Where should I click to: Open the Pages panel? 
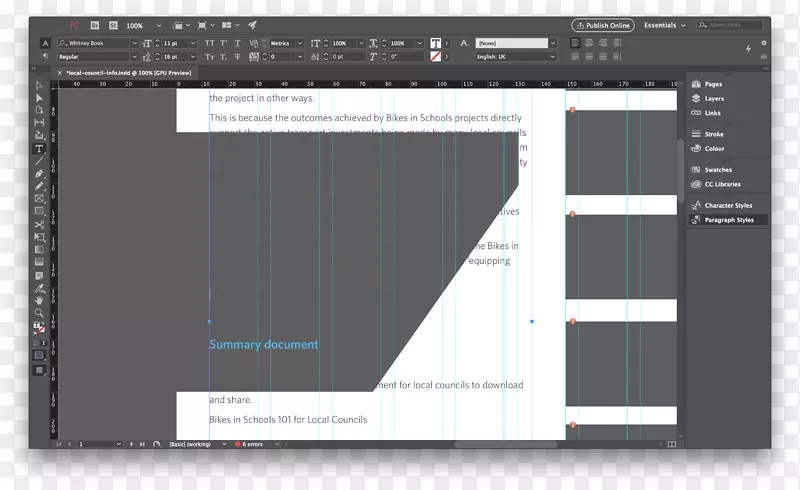coord(712,85)
